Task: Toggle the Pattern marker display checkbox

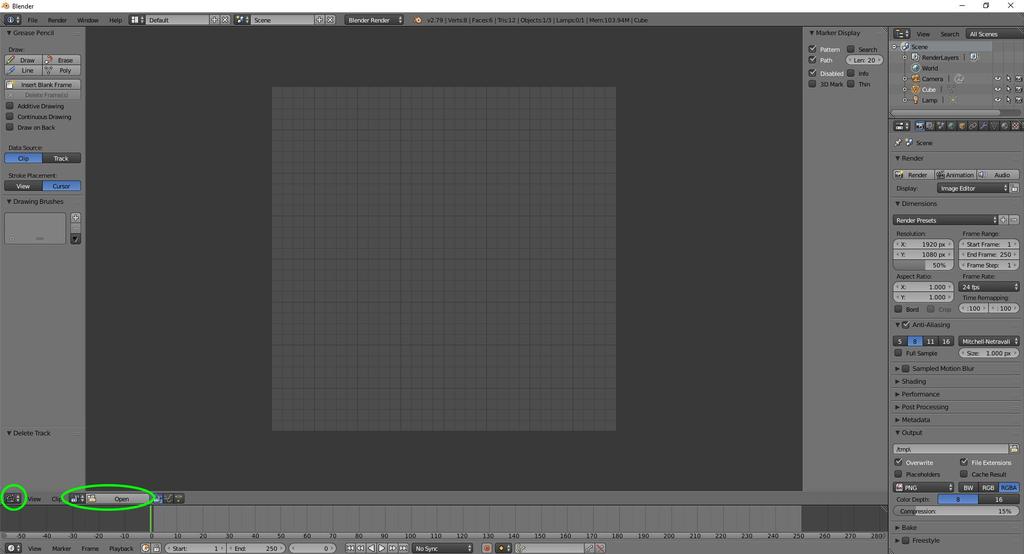Action: coord(812,49)
